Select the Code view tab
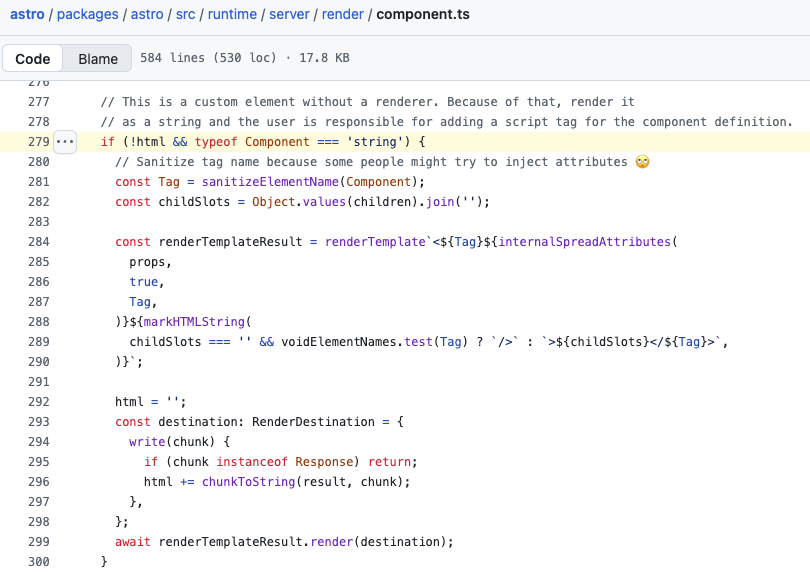This screenshot has width=810, height=575. click(33, 59)
